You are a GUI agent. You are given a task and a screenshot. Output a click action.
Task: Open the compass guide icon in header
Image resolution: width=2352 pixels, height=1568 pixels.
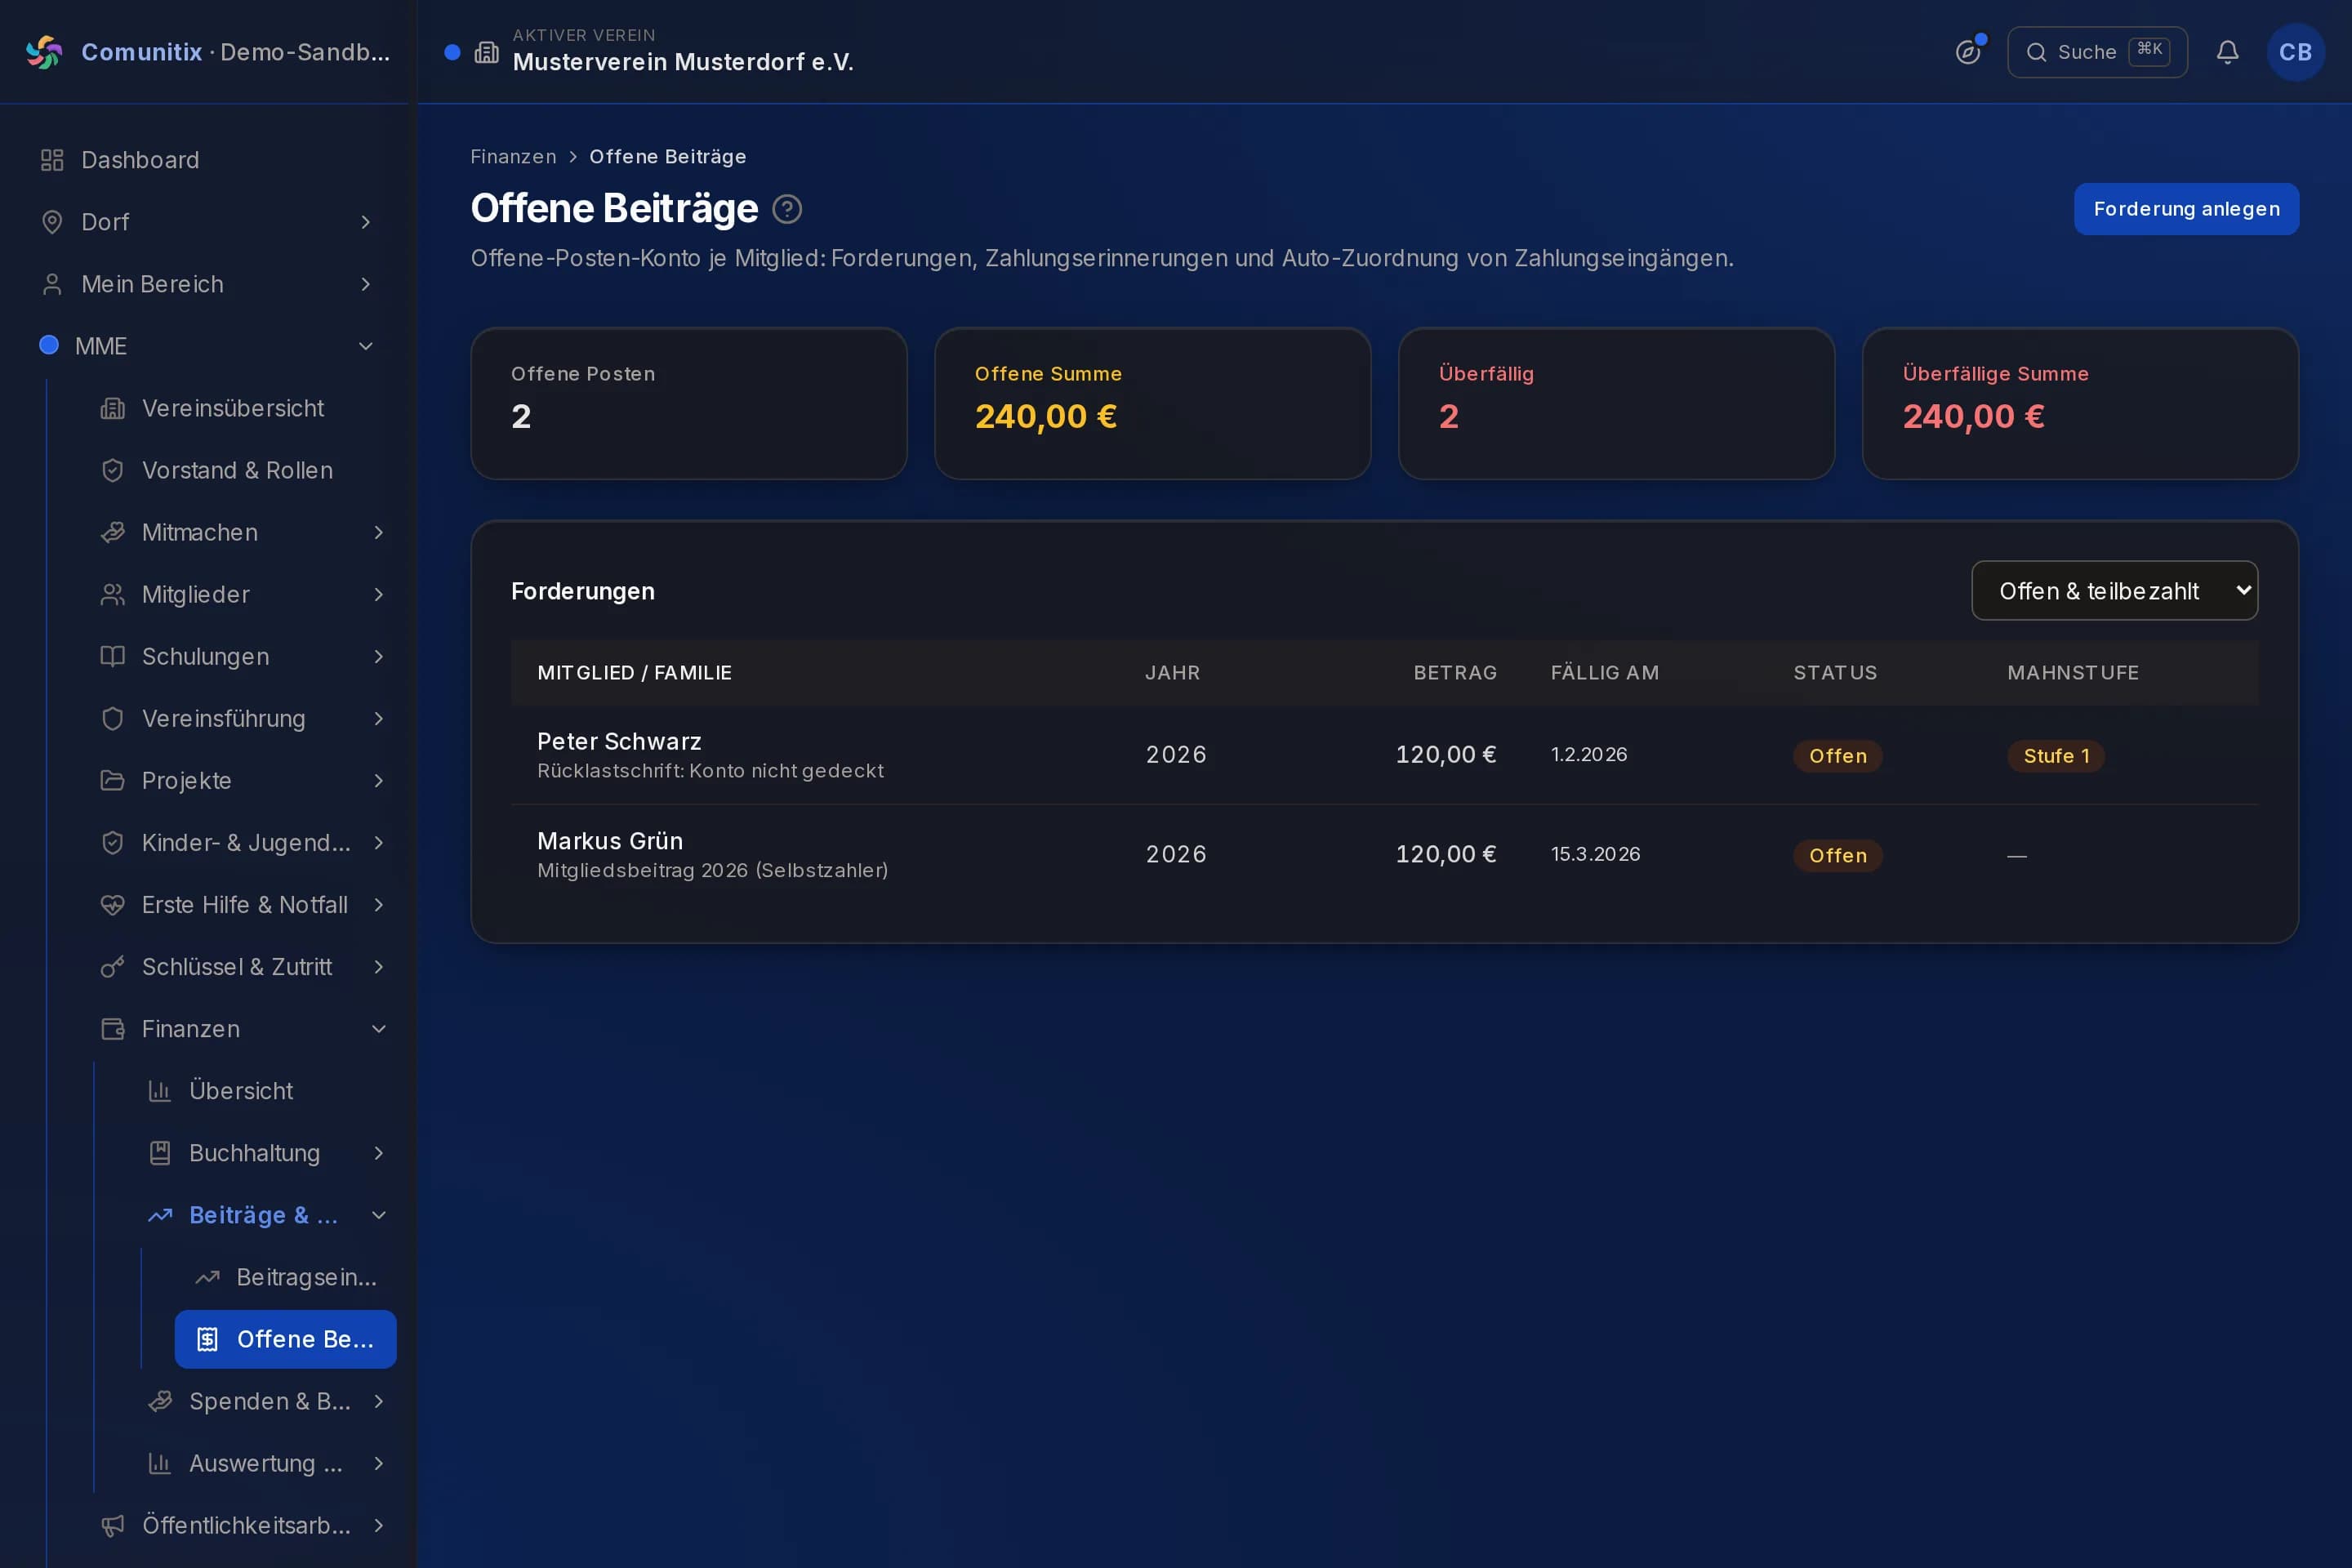tap(1968, 52)
